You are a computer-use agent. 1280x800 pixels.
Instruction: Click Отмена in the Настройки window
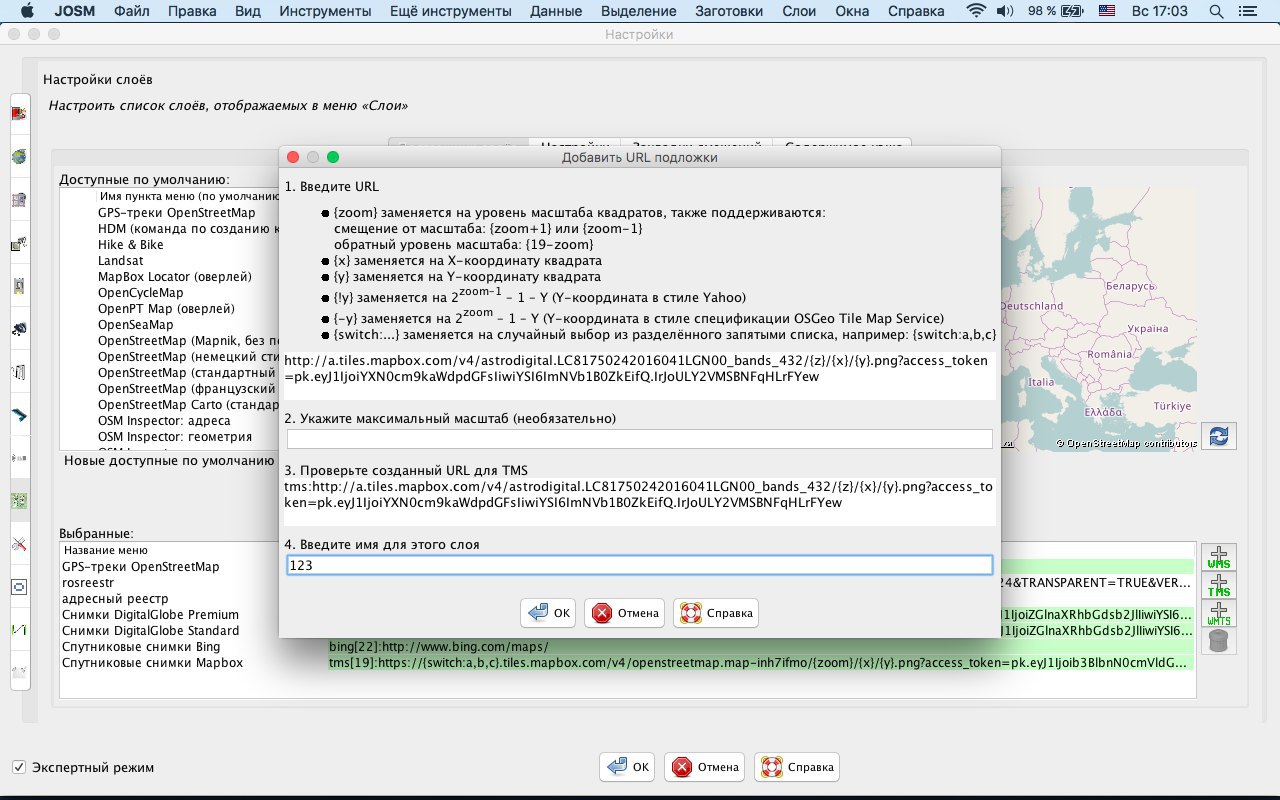pyautogui.click(x=705, y=767)
